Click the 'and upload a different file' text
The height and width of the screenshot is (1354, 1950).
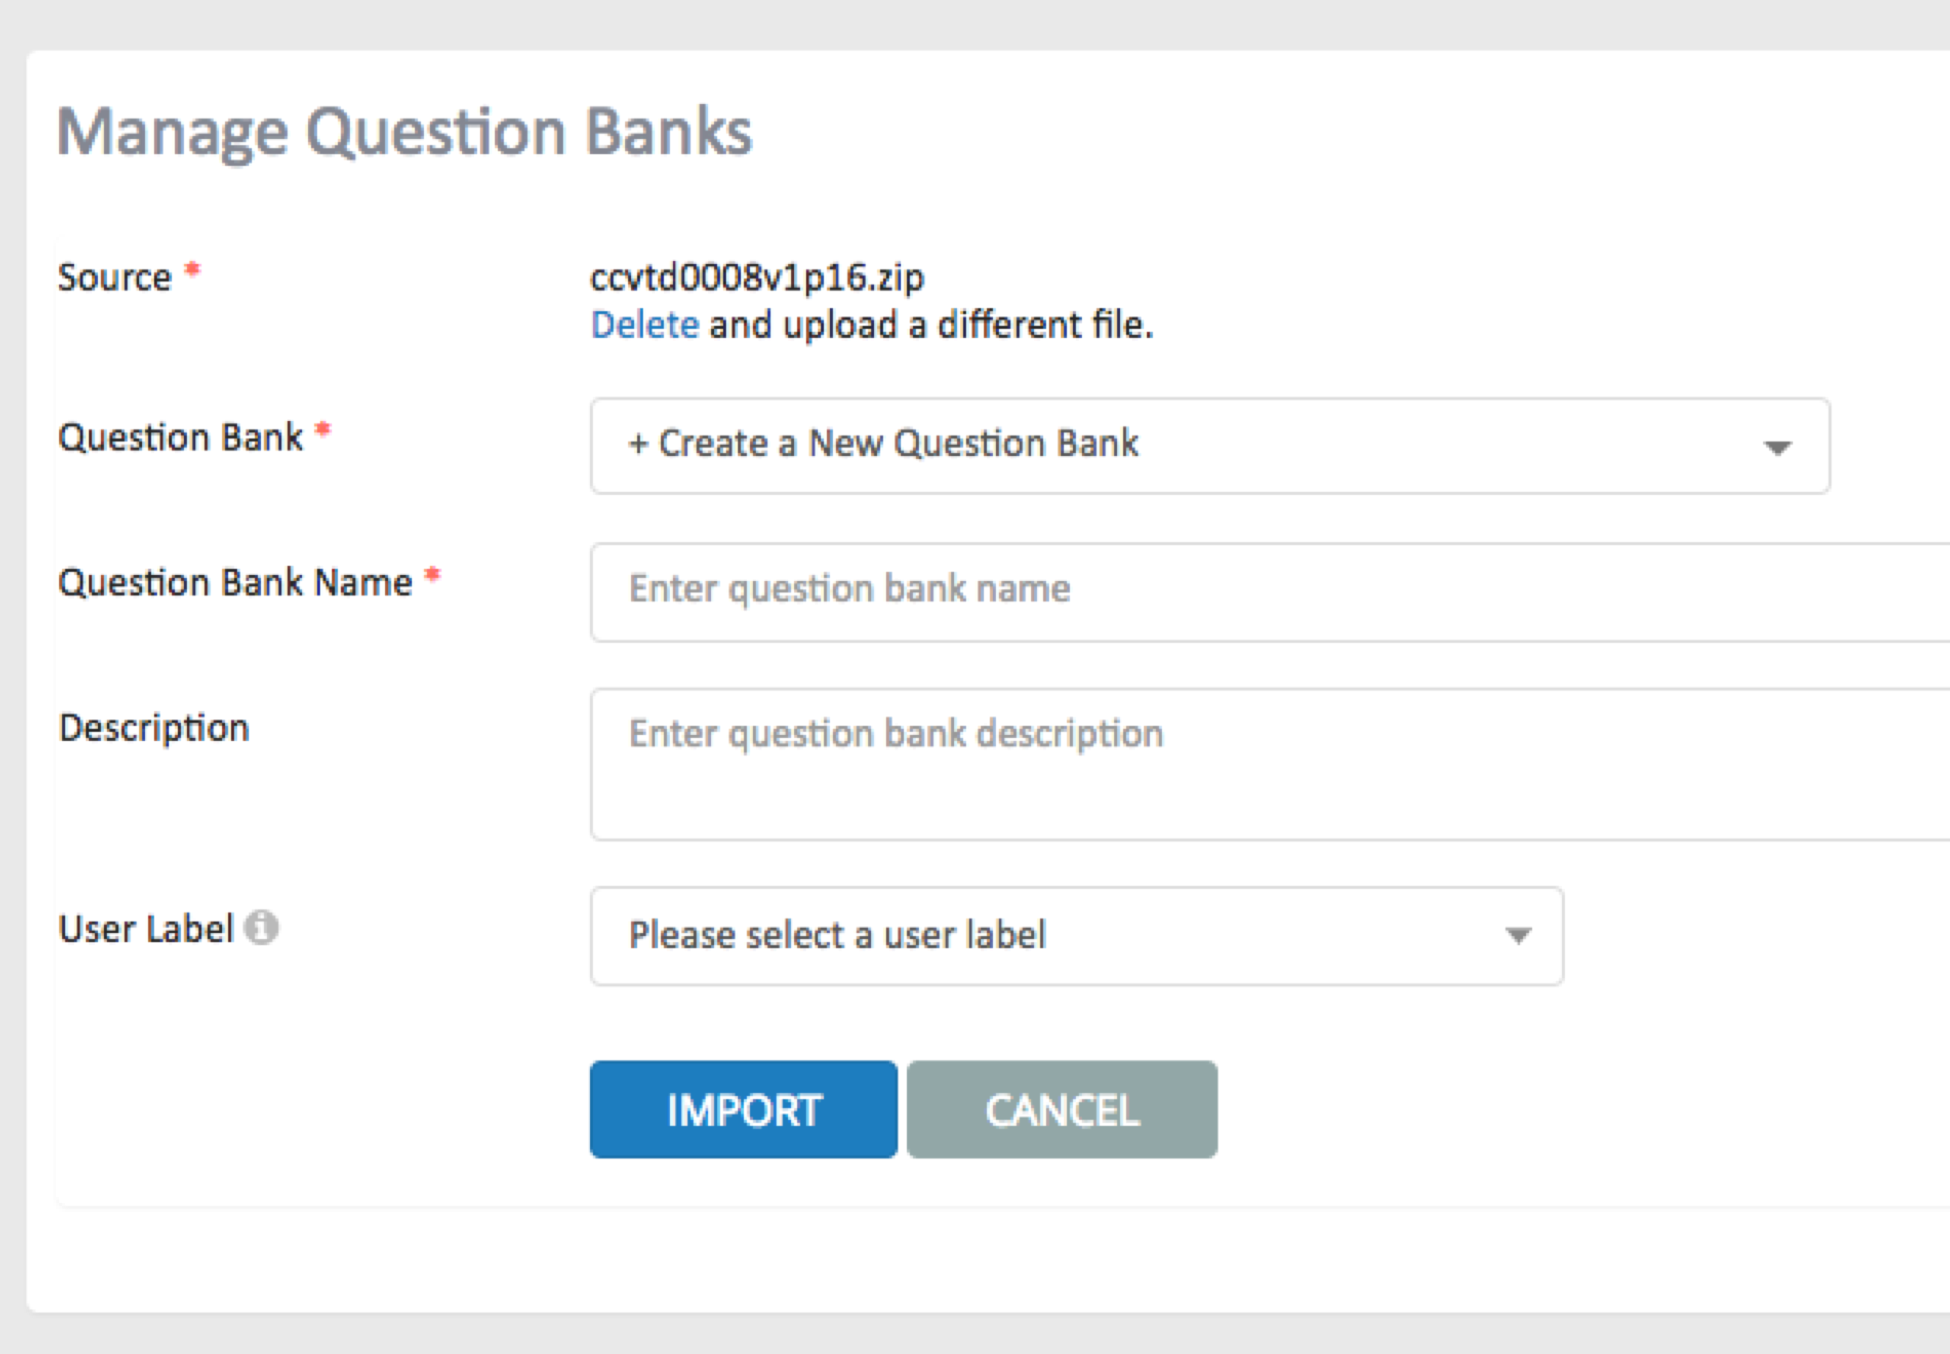930,325
